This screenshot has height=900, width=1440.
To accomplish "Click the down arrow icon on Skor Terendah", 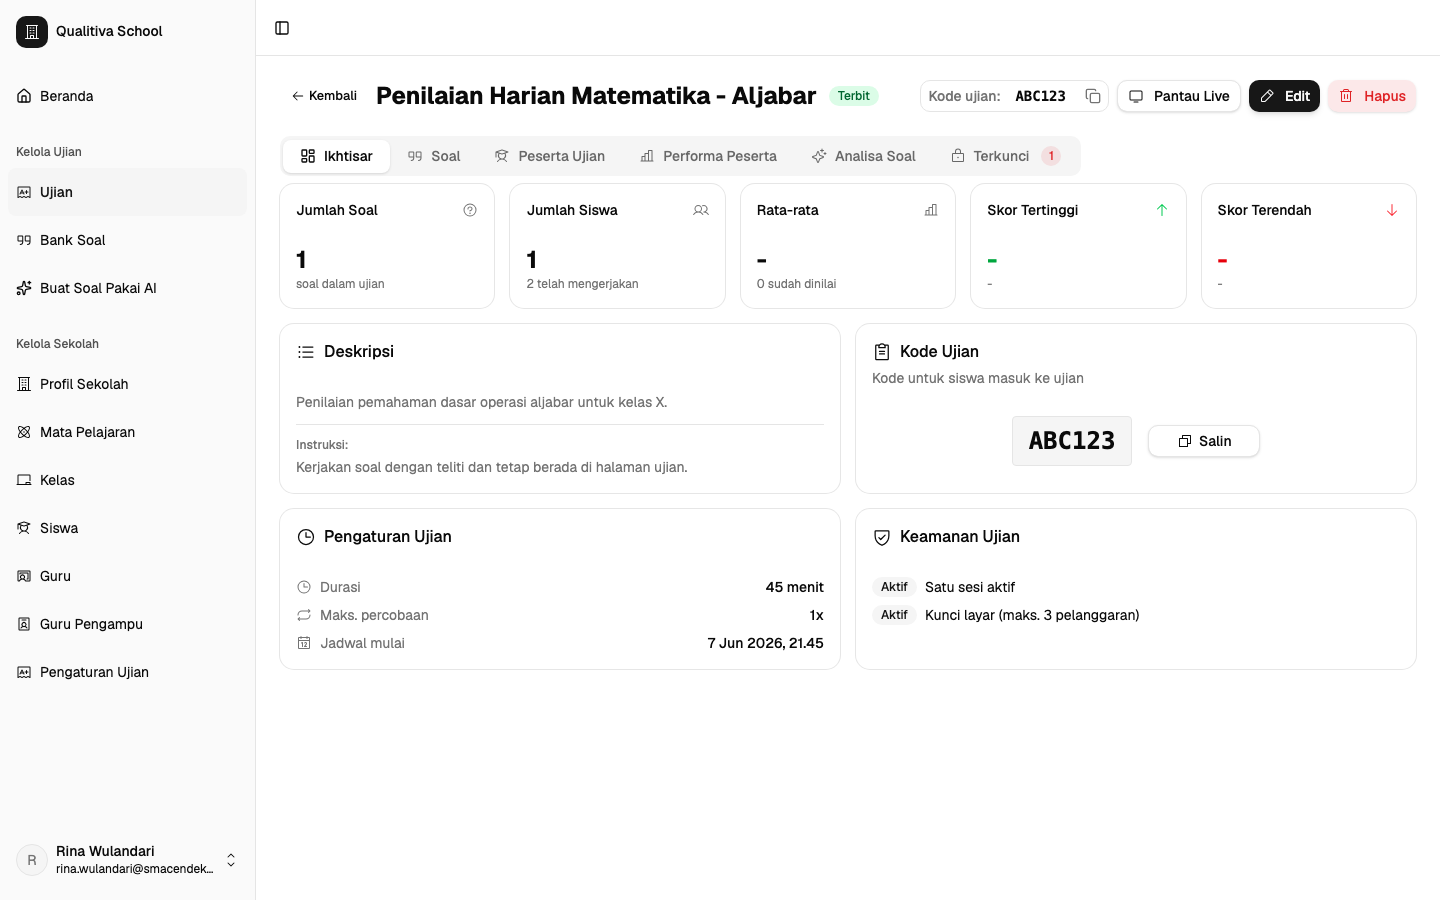I will (x=1392, y=210).
